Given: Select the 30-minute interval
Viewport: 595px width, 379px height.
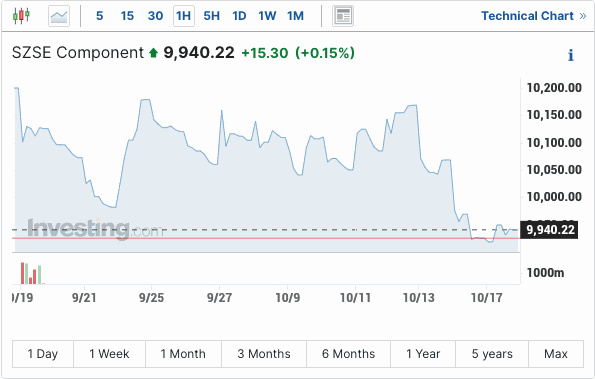Looking at the screenshot, I should pyautogui.click(x=155, y=16).
